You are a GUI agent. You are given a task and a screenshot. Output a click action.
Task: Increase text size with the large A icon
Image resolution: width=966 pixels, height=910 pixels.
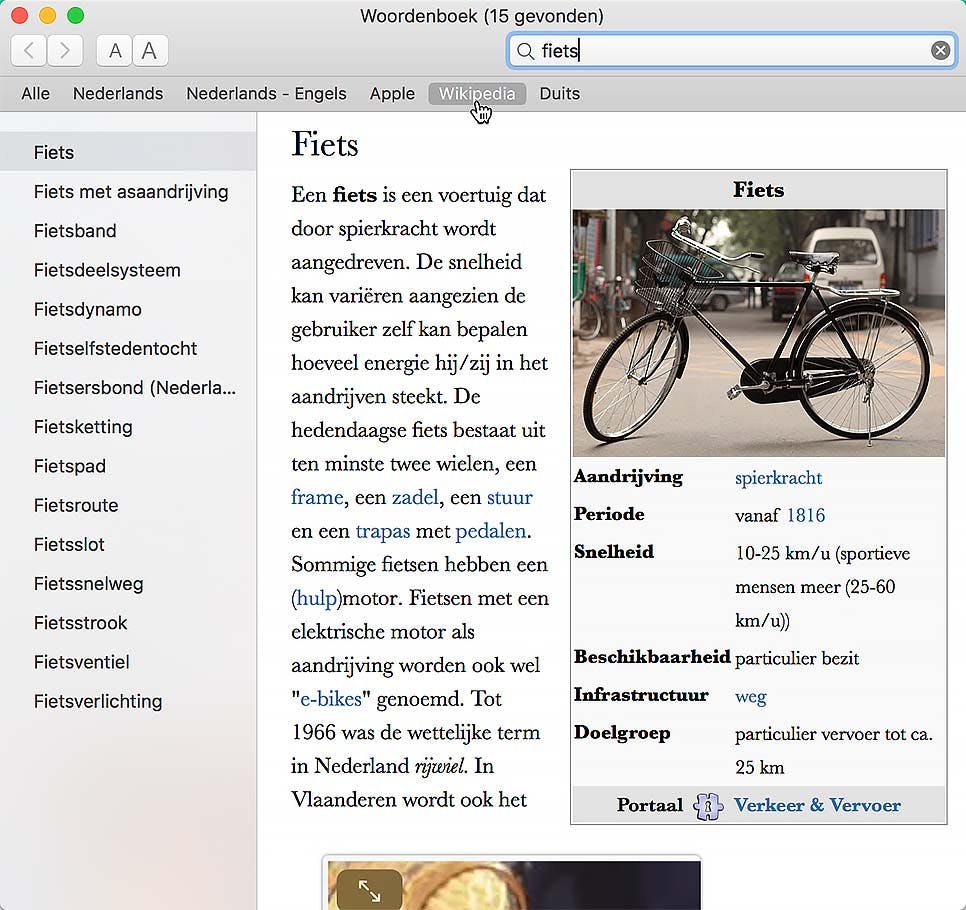142,50
